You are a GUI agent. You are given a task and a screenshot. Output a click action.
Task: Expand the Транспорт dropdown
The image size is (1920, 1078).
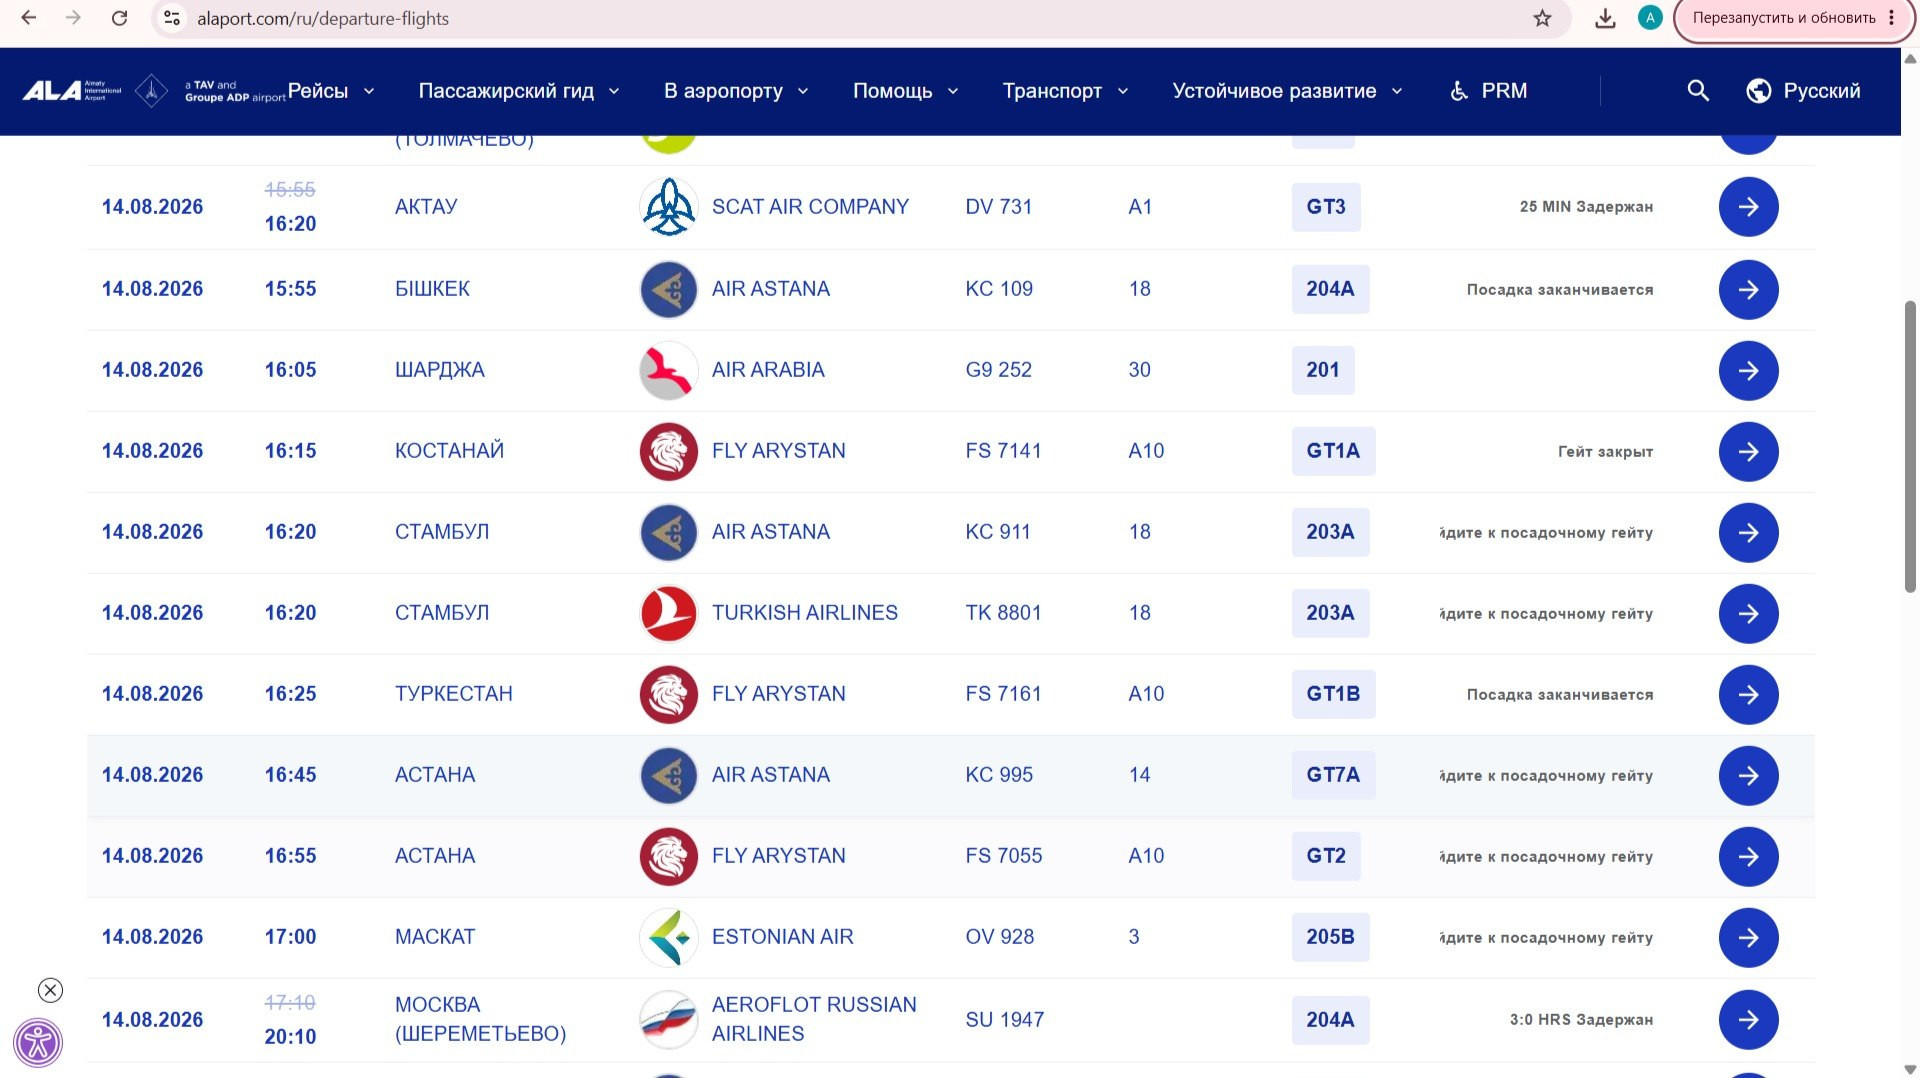click(x=1066, y=91)
